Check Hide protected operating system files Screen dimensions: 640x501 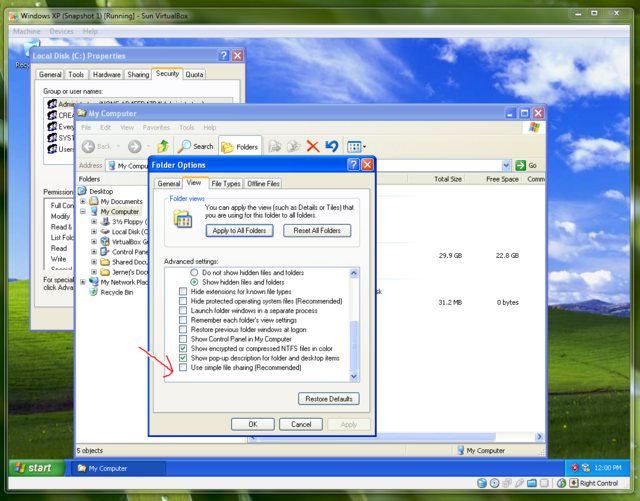click(183, 301)
